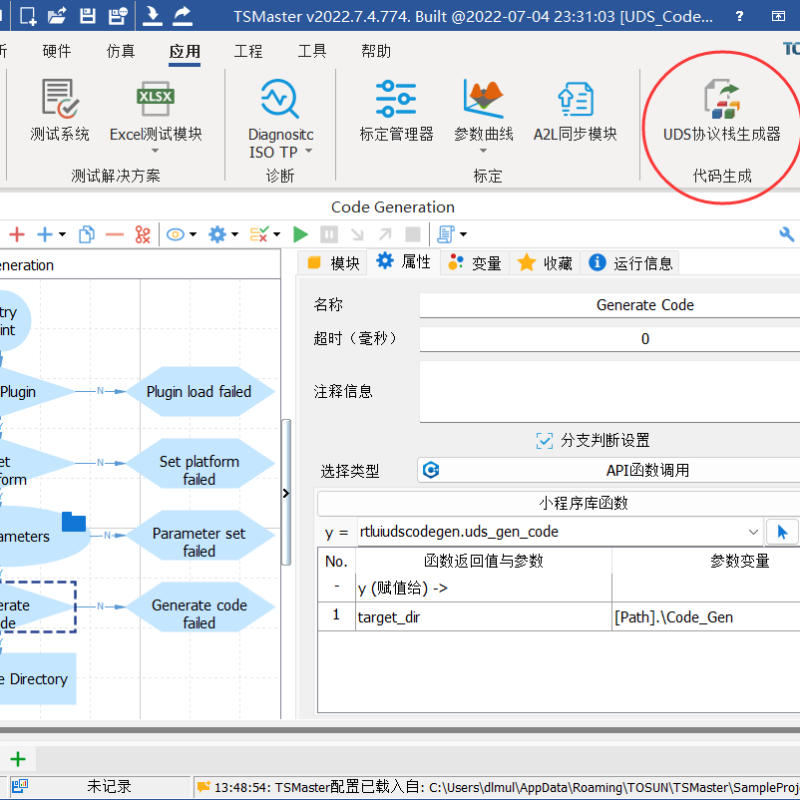This screenshot has height=800, width=800.
Task: Click the red minus delete icon
Action: [114, 234]
